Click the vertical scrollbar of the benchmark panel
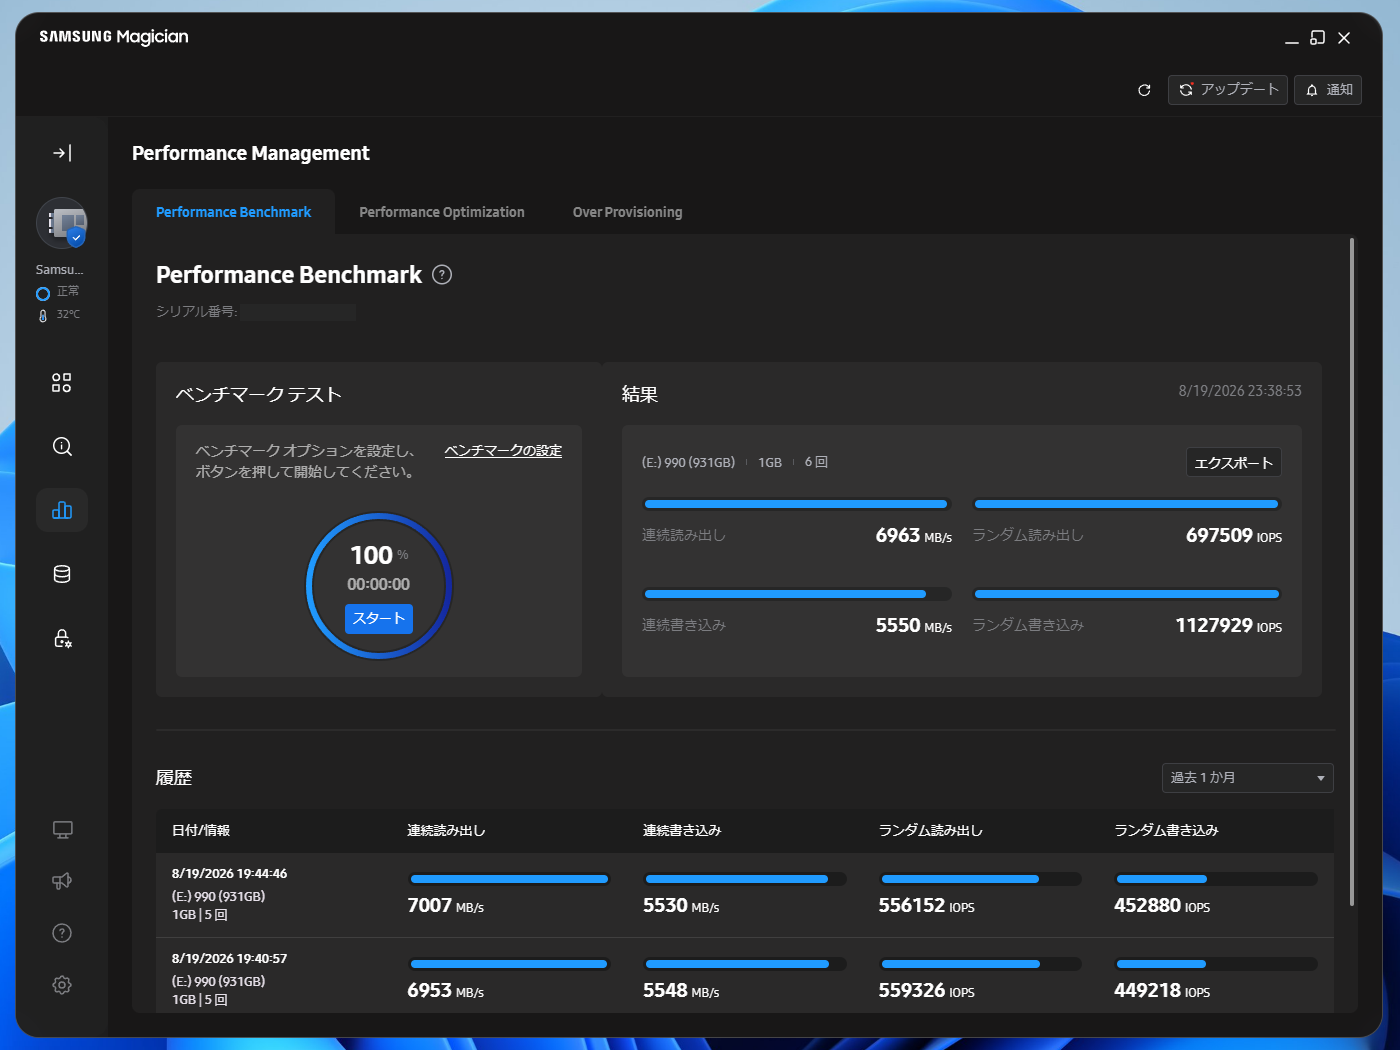 coord(1352,572)
